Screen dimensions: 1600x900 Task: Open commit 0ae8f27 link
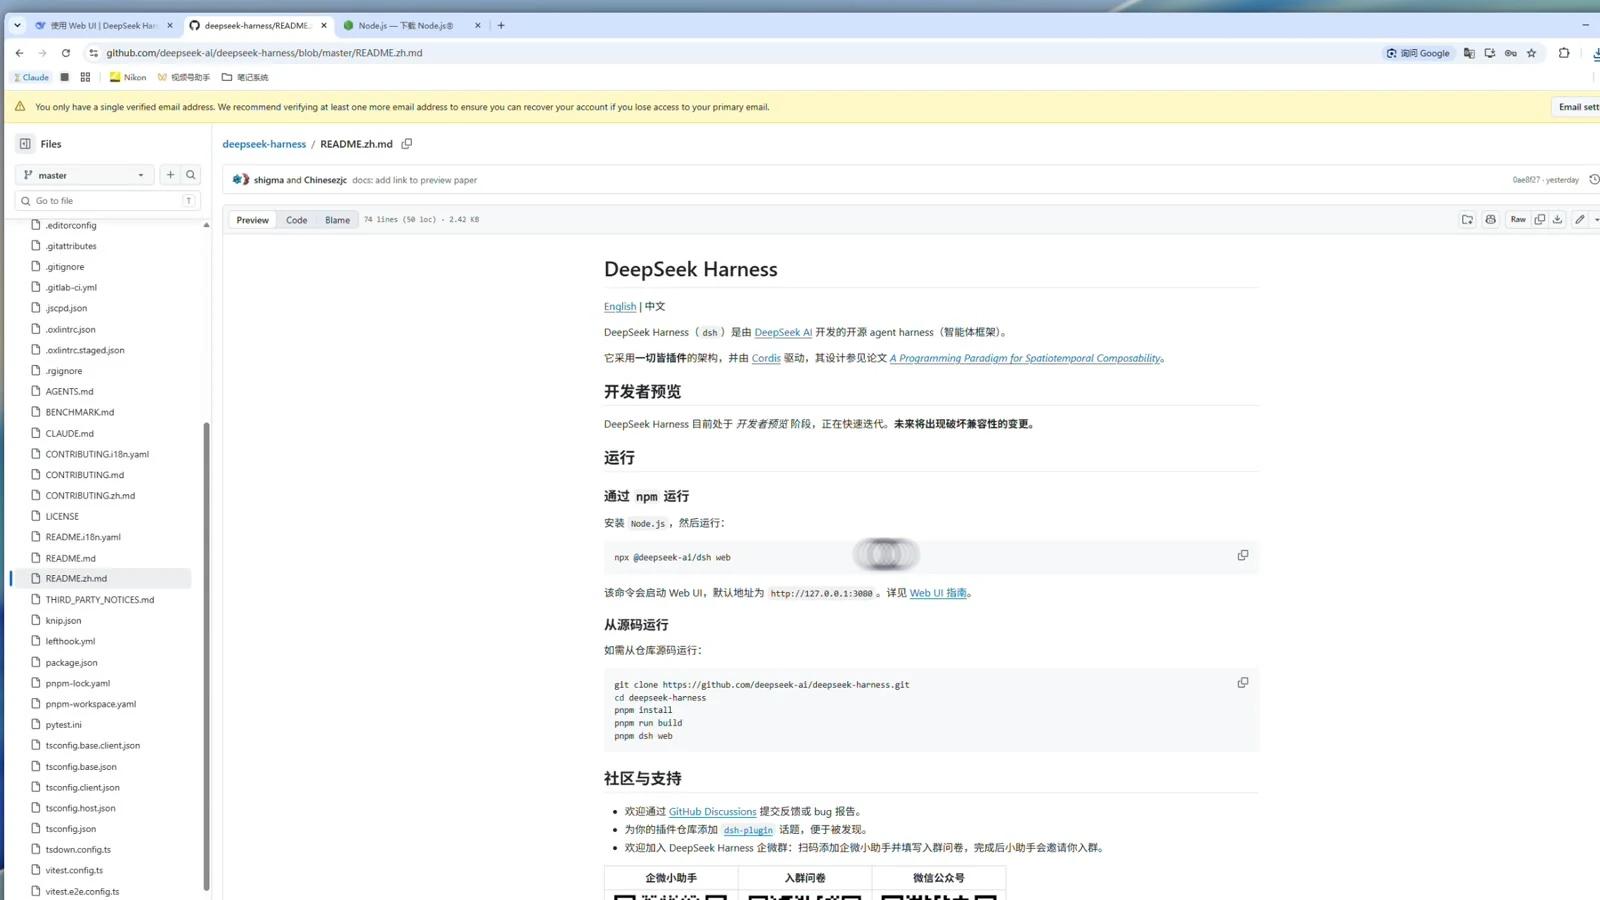click(1526, 180)
